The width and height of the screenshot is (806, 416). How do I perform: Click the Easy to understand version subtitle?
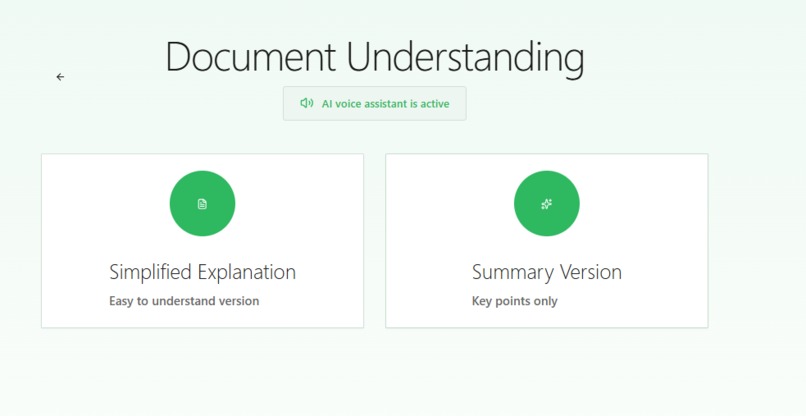[x=184, y=301]
